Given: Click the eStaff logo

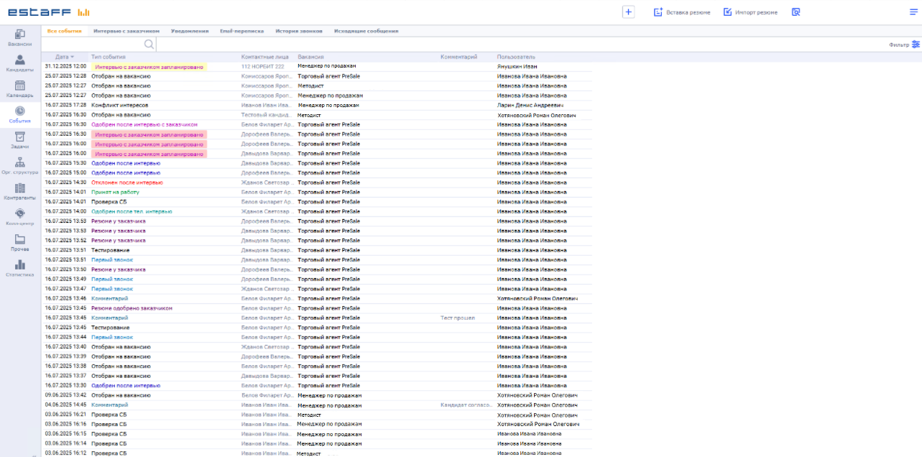Looking at the screenshot, I should pyautogui.click(x=49, y=12).
